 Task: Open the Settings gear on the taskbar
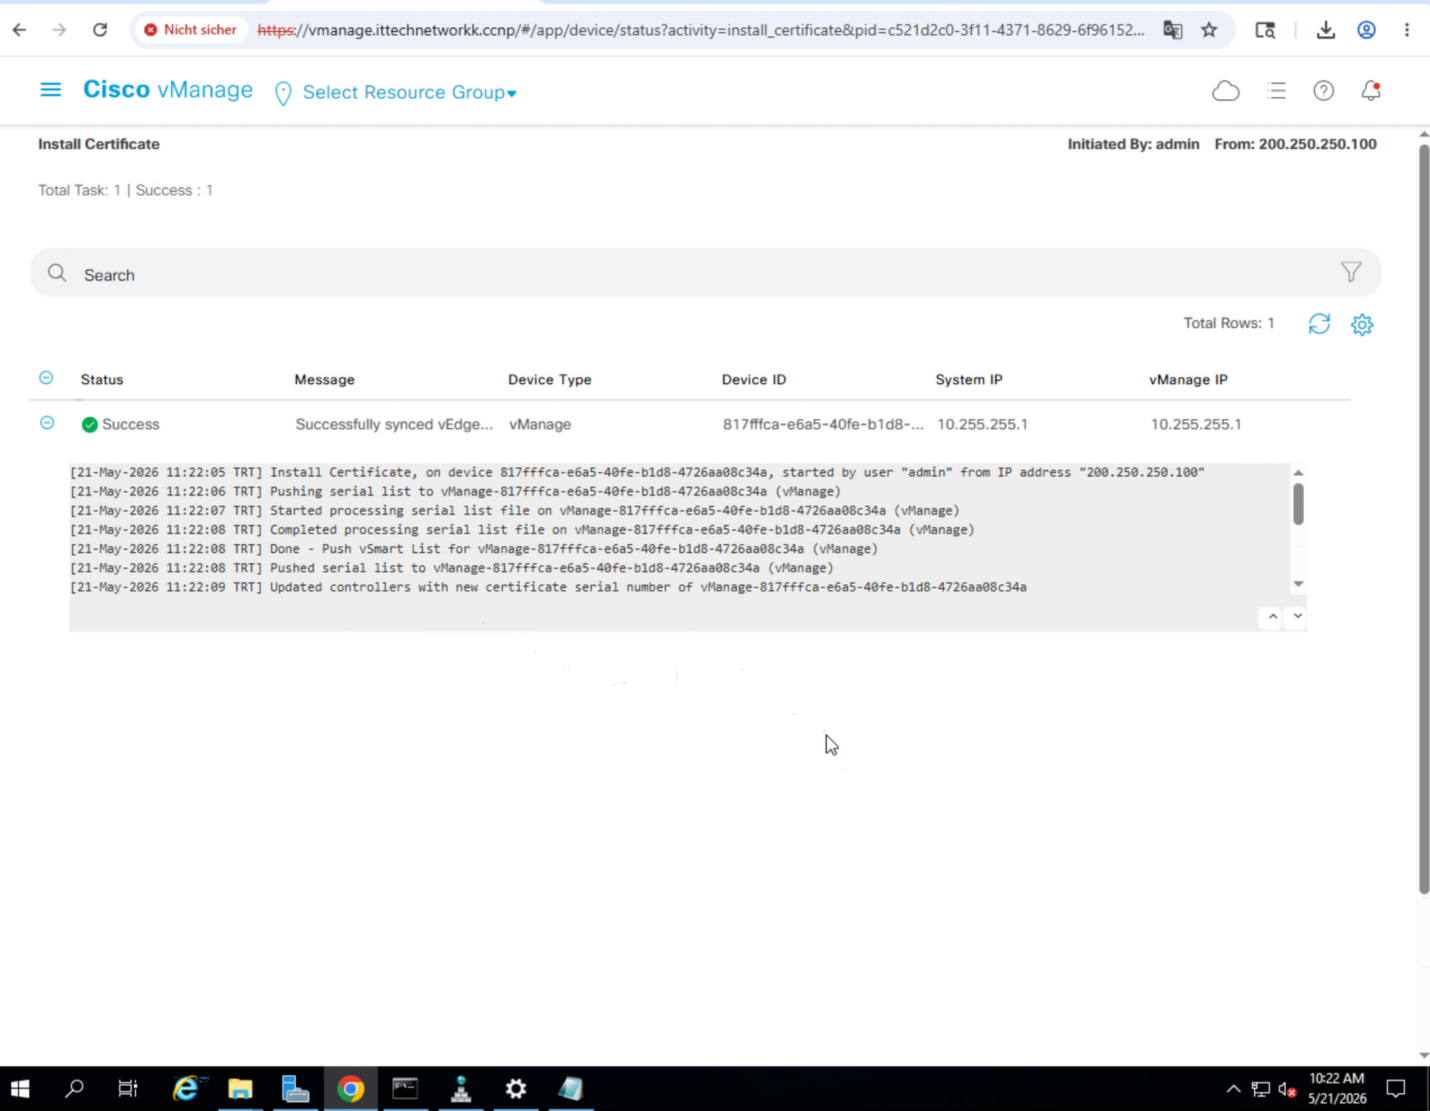pyautogui.click(x=516, y=1088)
